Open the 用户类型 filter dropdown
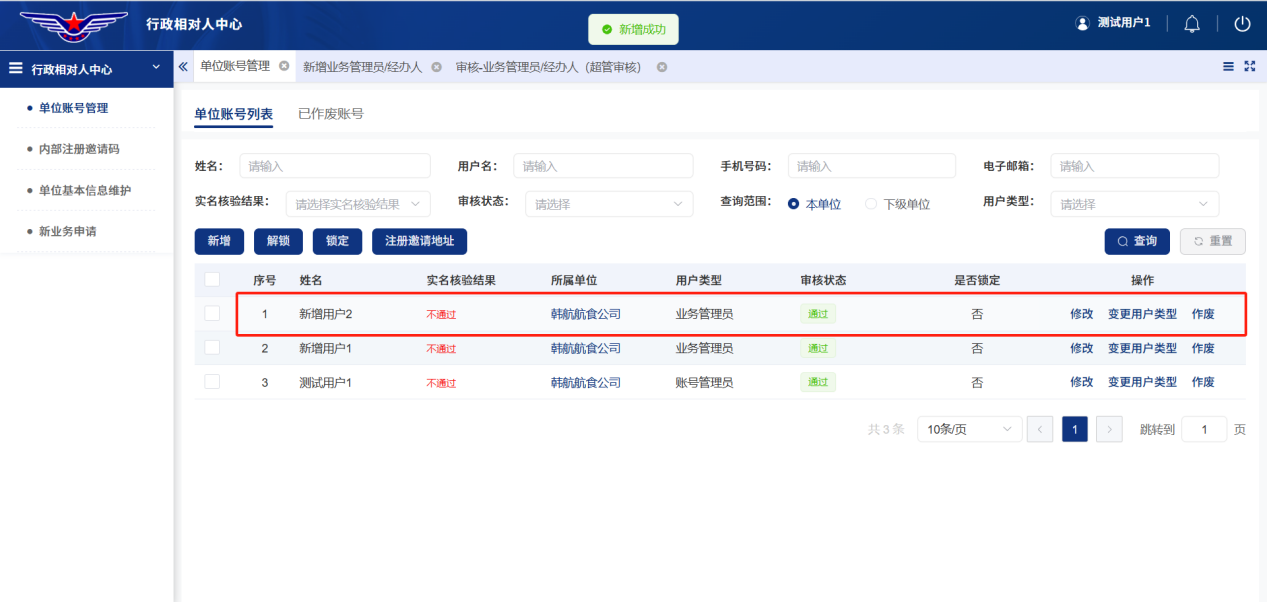Viewport: 1267px width, 602px height. (x=1135, y=204)
